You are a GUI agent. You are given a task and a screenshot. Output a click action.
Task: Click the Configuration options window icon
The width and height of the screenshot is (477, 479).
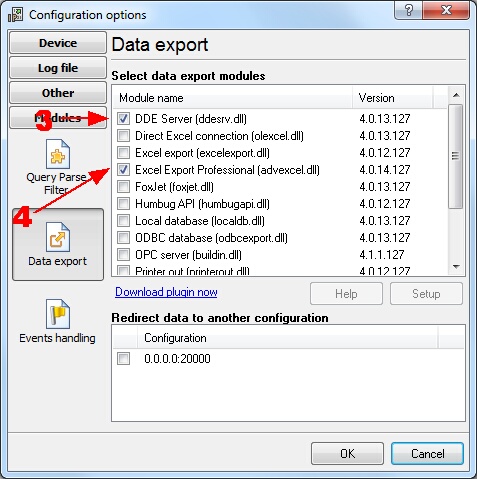pos(15,15)
